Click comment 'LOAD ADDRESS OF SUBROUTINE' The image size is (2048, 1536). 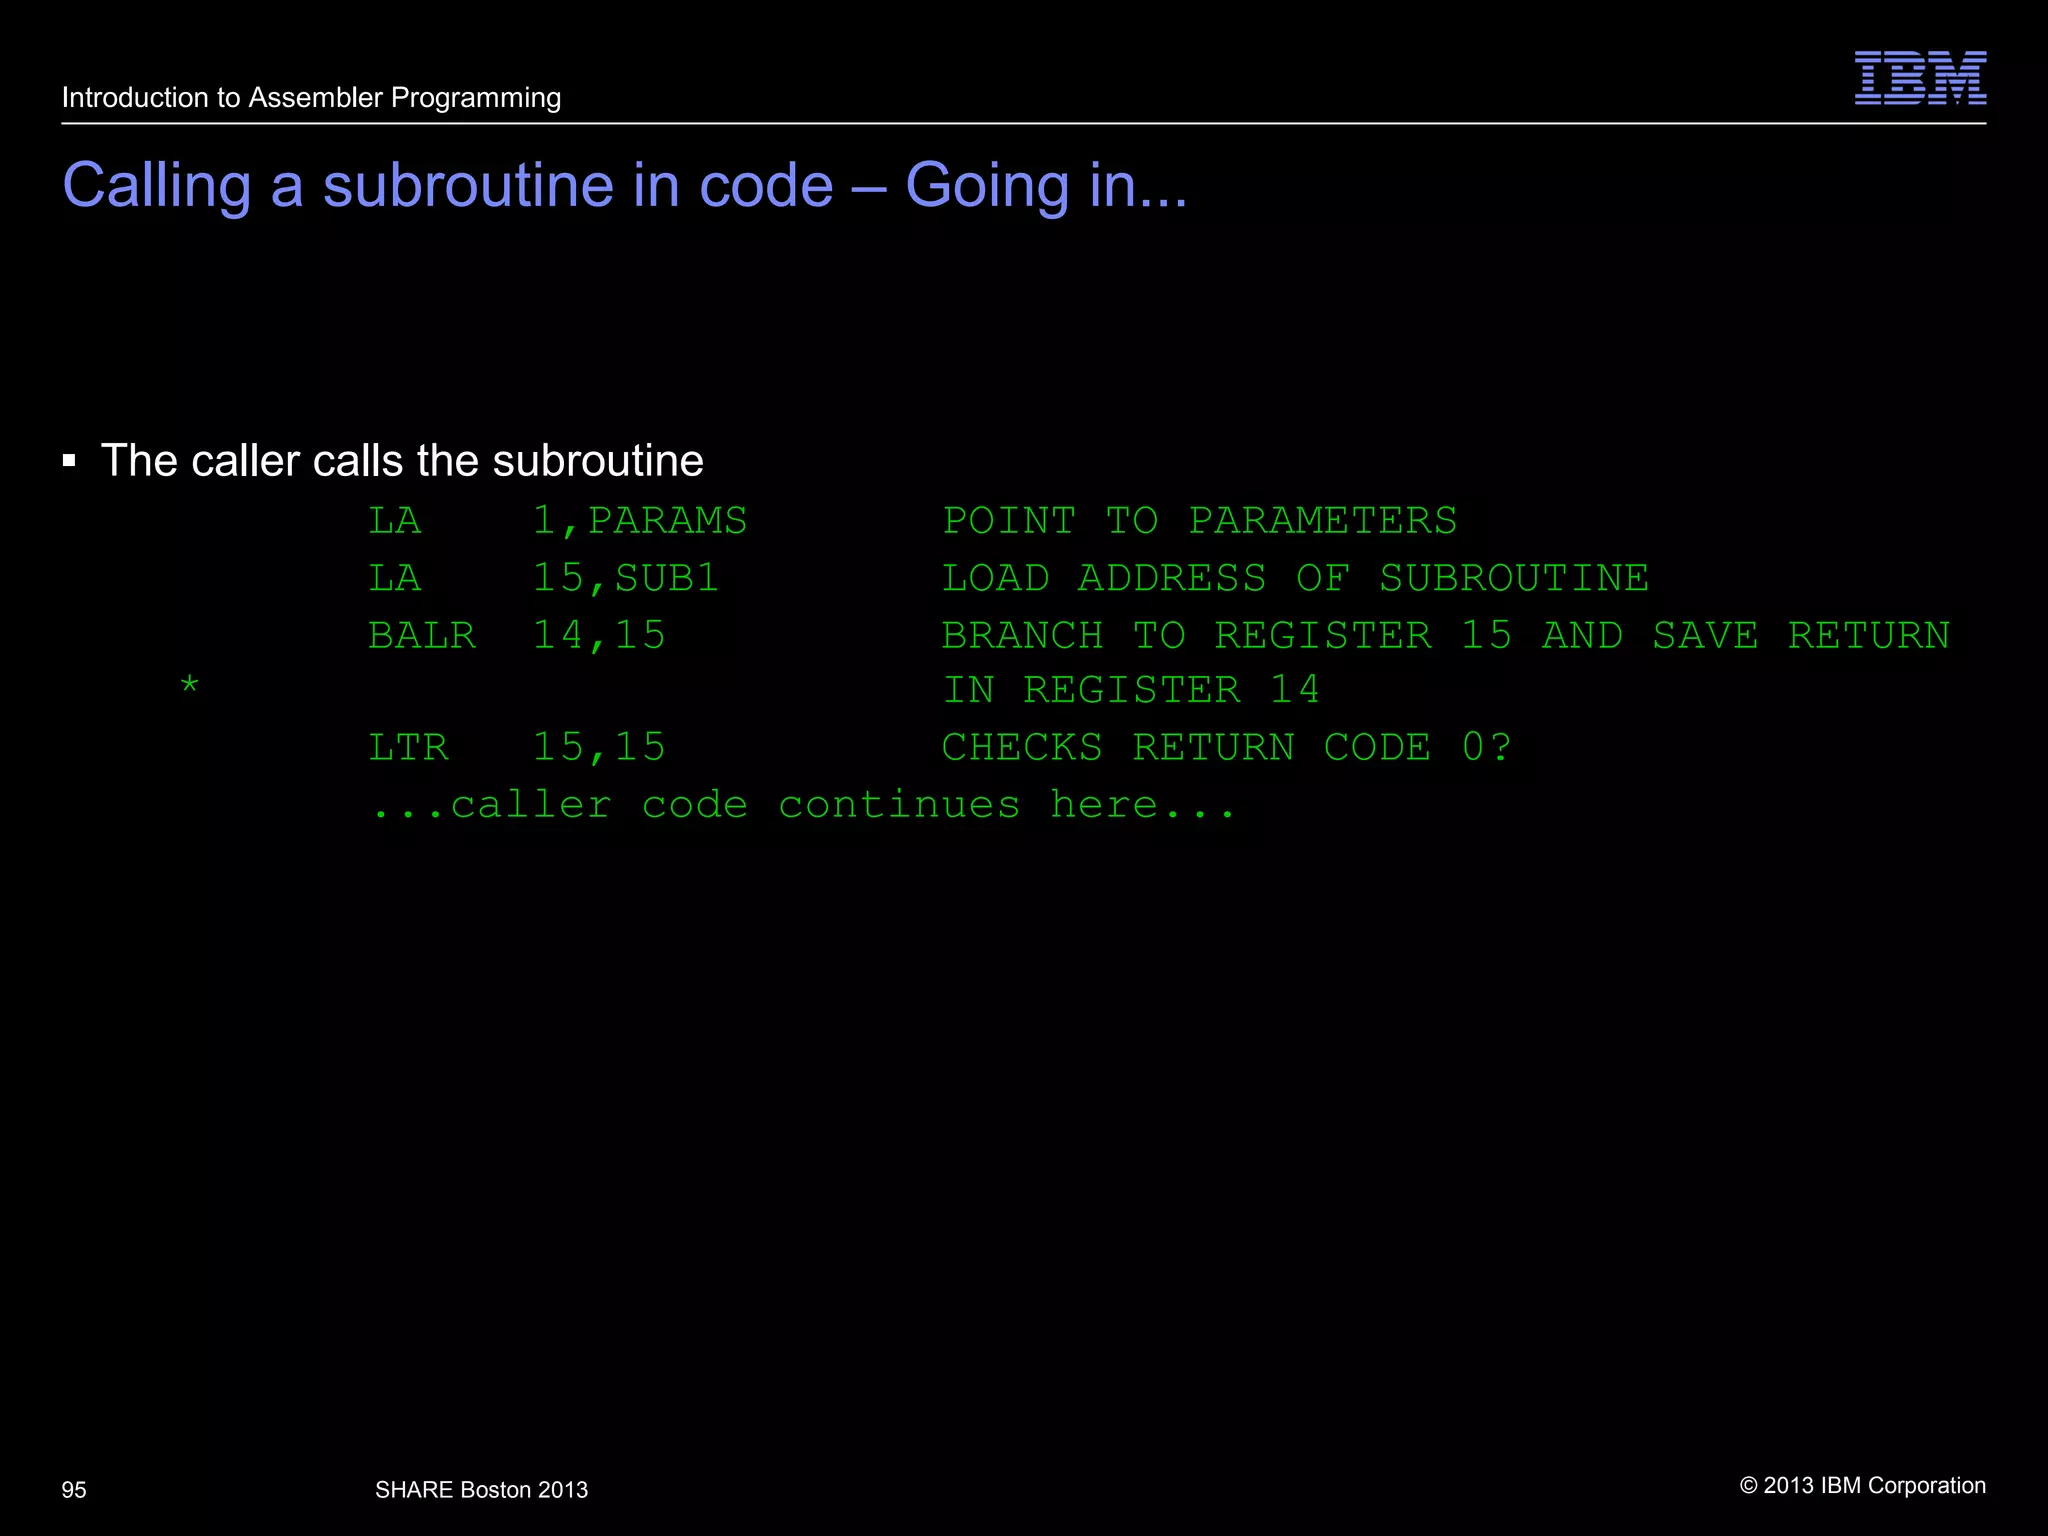[x=1296, y=579]
